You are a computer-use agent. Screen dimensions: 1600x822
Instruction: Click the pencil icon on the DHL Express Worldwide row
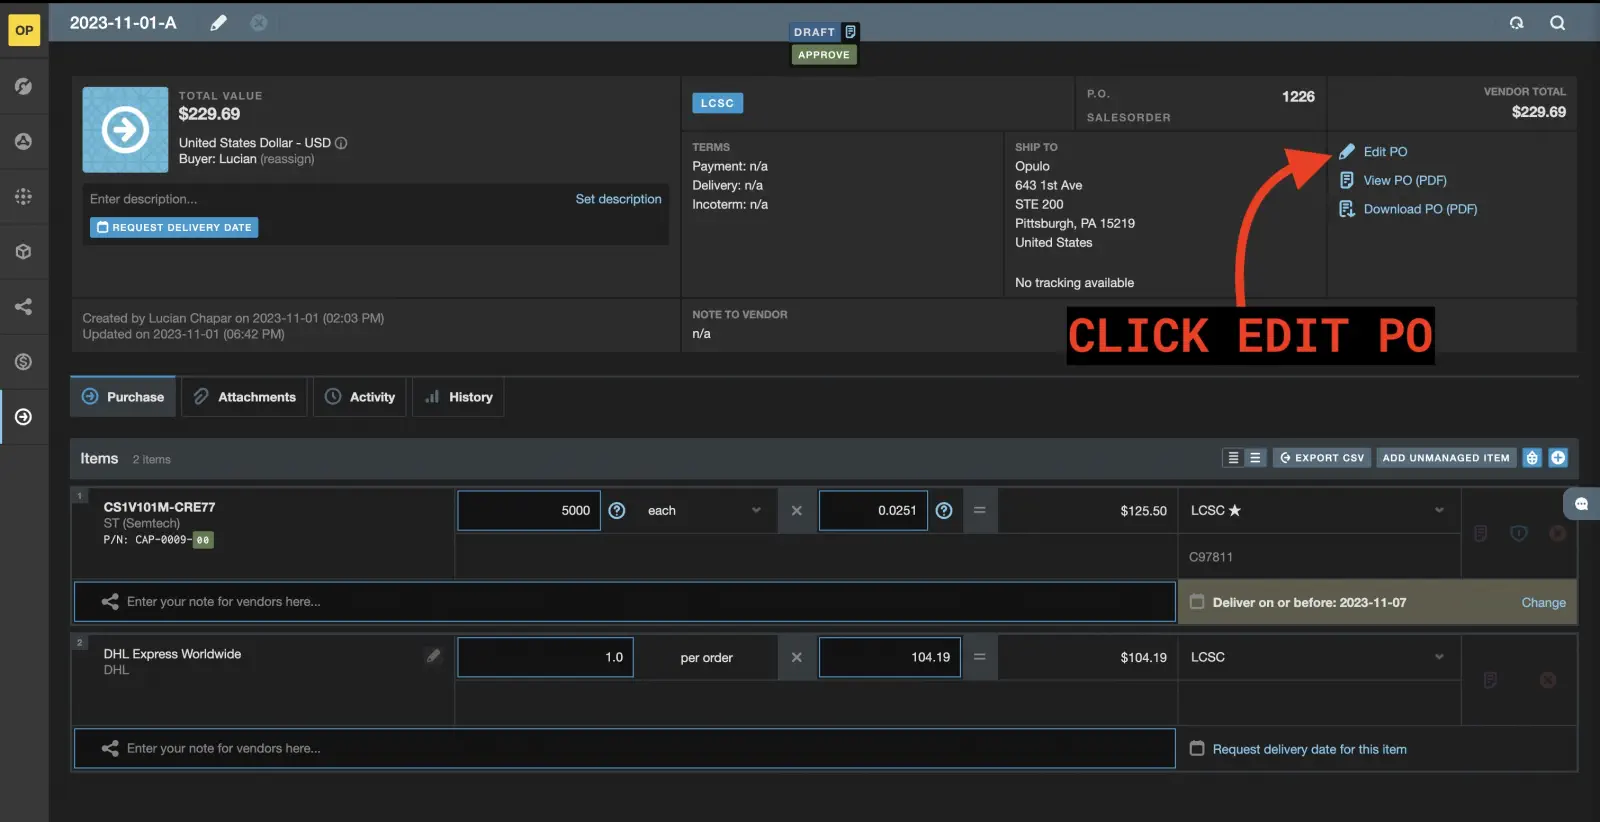(x=433, y=656)
